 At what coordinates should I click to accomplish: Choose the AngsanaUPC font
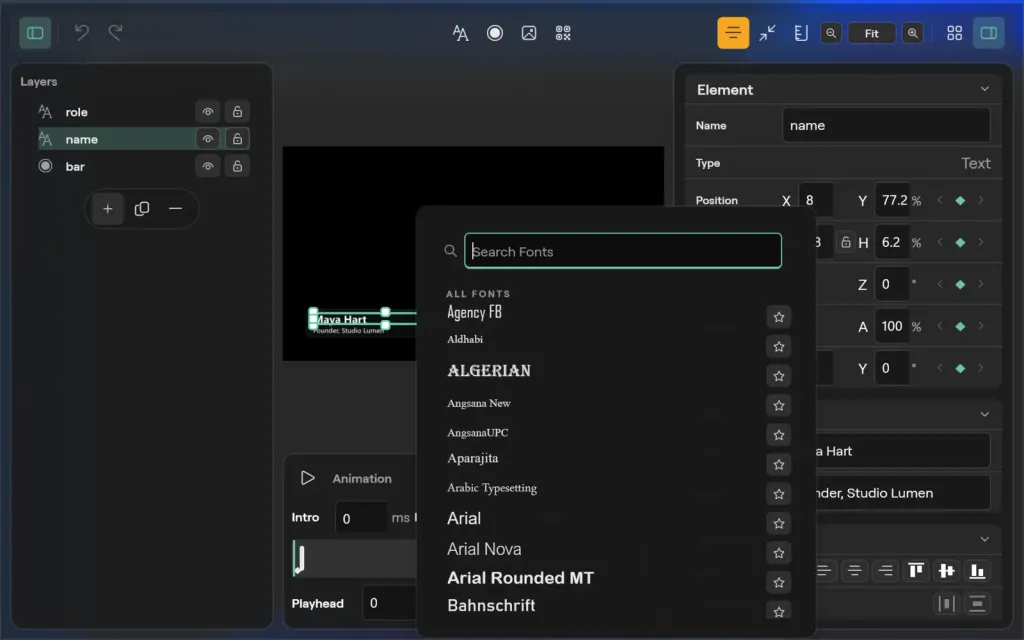[x=477, y=433]
